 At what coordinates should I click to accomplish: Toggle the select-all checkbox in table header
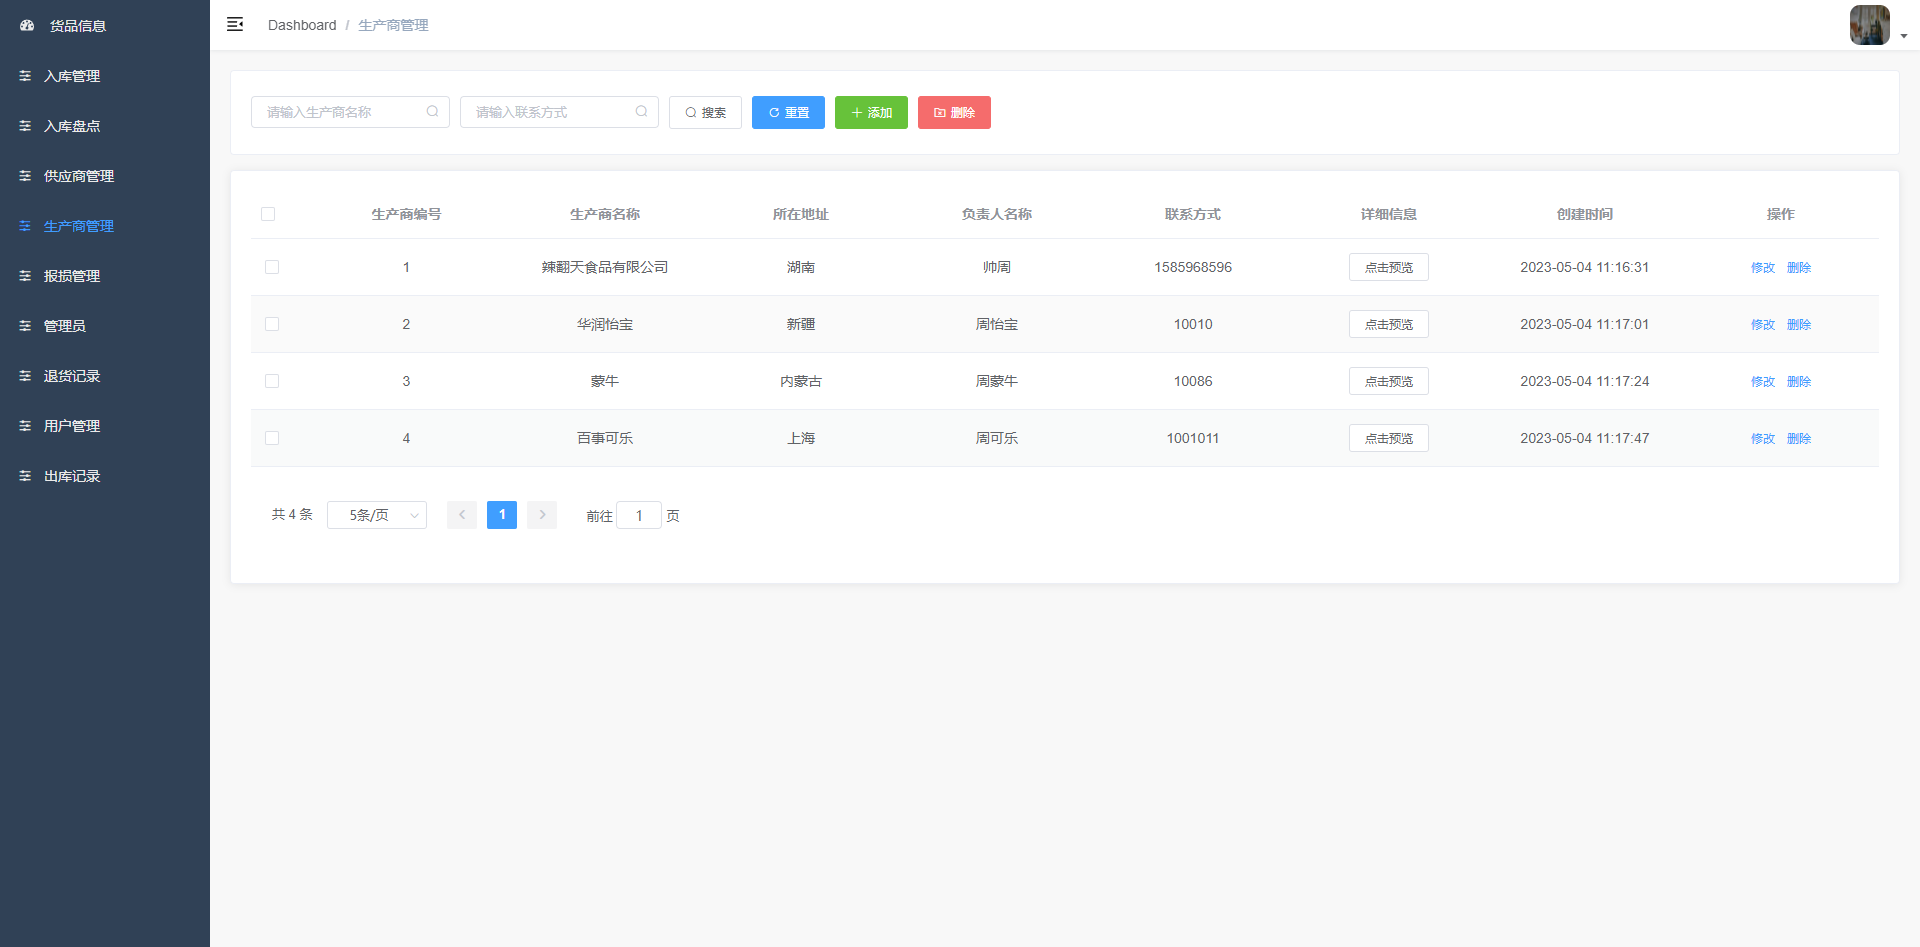(x=269, y=213)
